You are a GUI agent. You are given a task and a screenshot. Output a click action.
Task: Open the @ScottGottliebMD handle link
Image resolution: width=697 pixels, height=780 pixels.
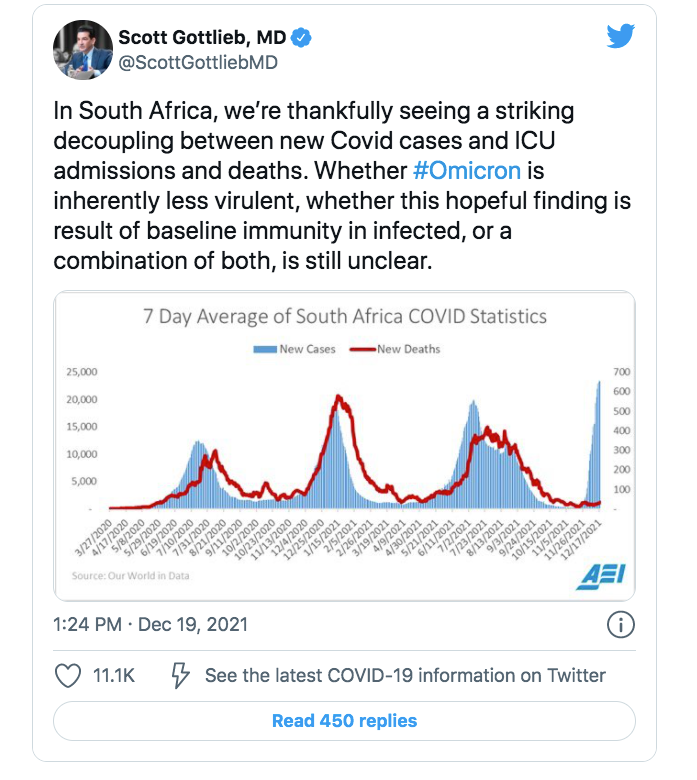pos(198,63)
